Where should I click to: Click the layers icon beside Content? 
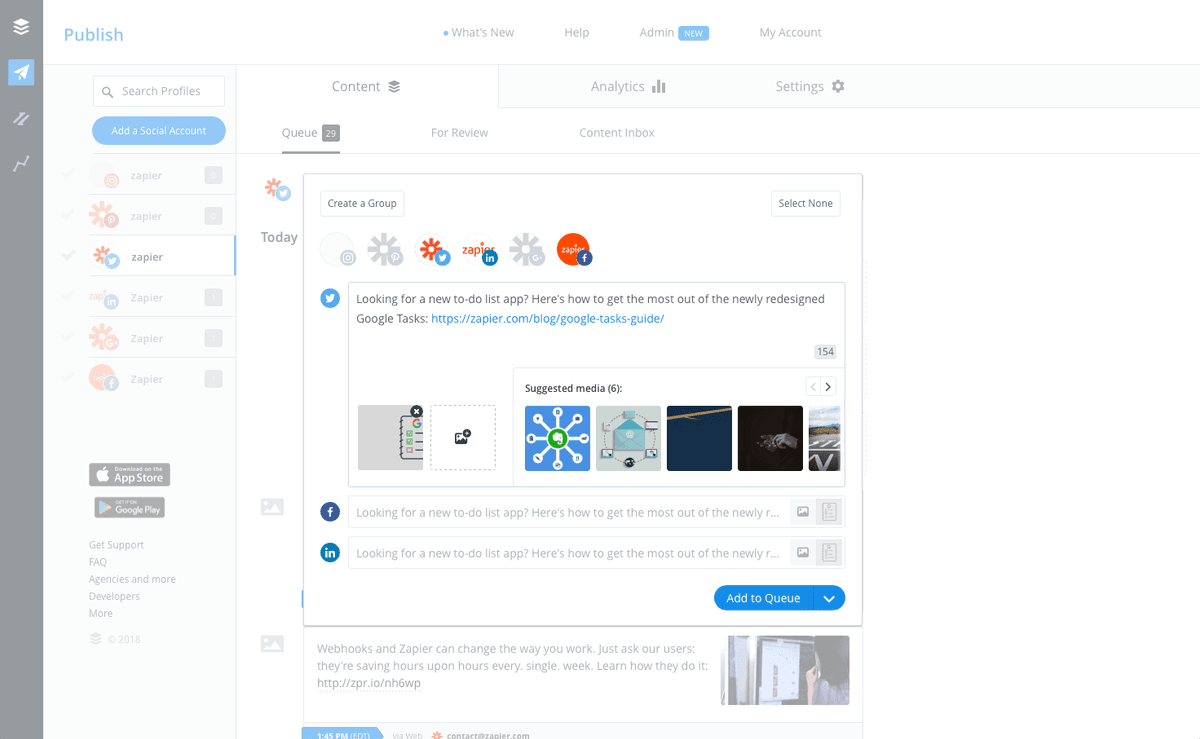394,86
